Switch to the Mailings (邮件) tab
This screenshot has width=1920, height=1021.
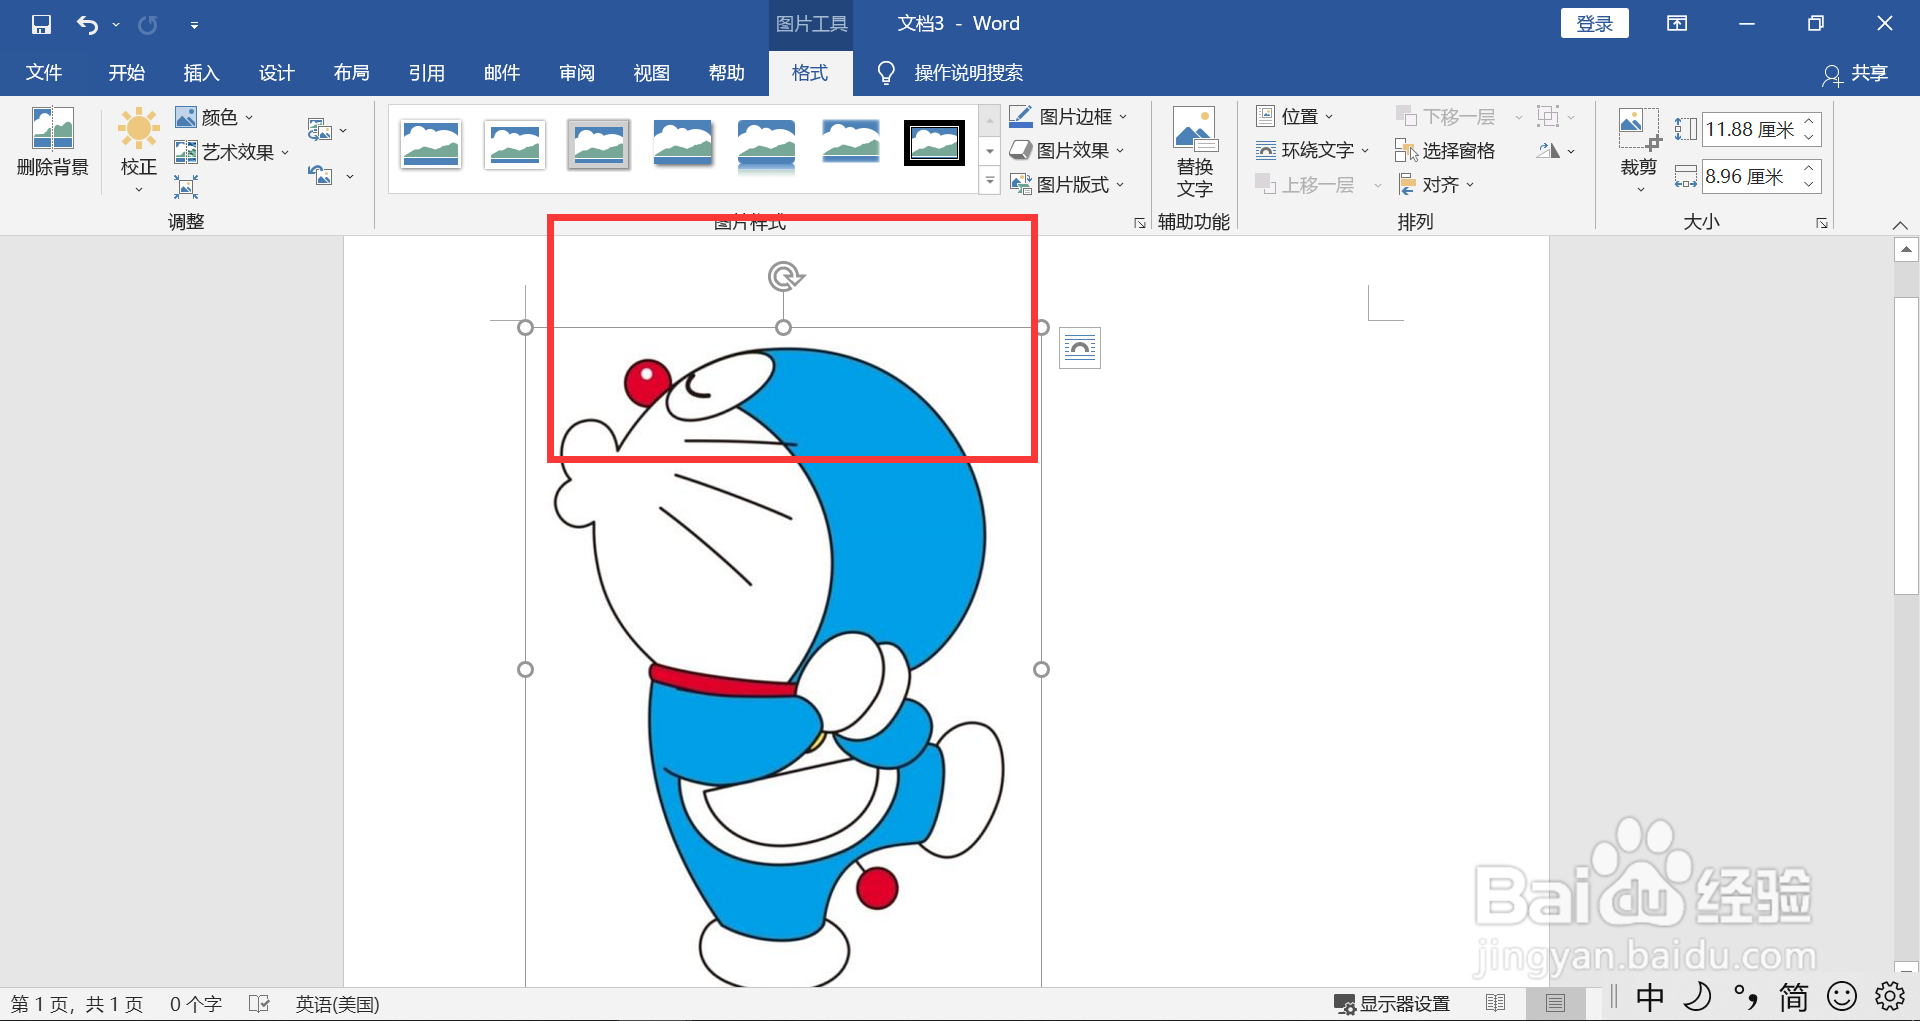tap(501, 73)
